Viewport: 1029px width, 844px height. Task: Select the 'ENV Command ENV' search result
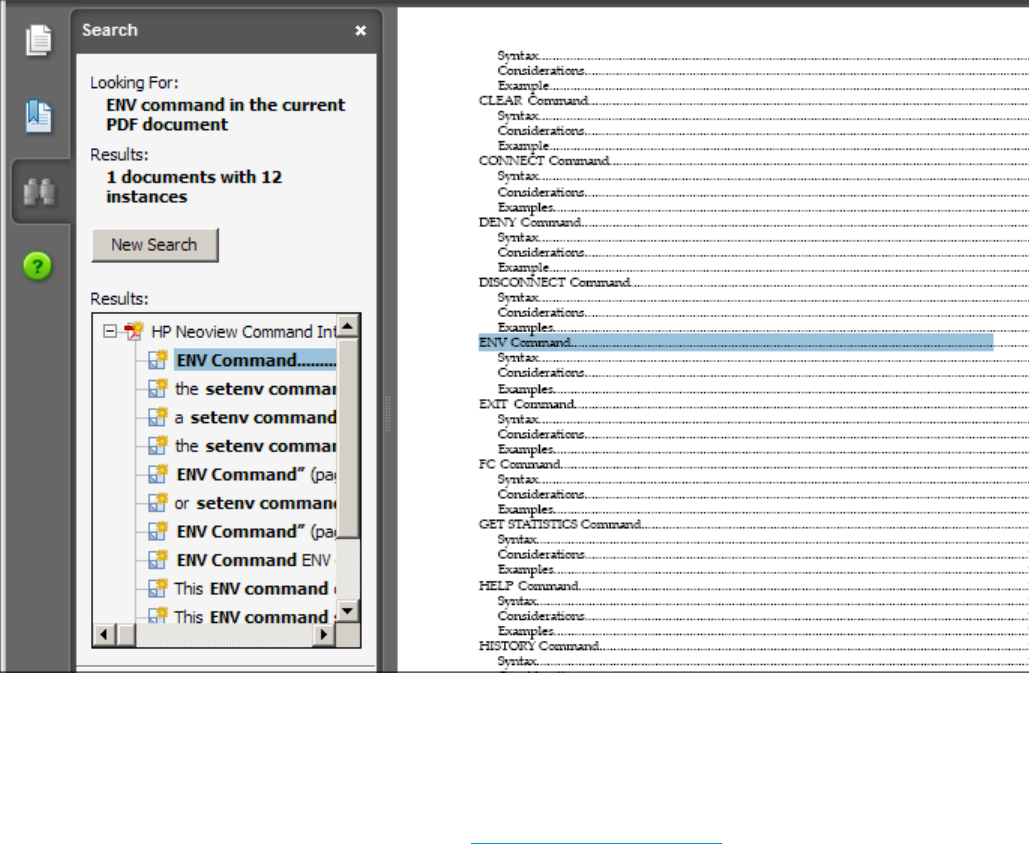coord(254,560)
